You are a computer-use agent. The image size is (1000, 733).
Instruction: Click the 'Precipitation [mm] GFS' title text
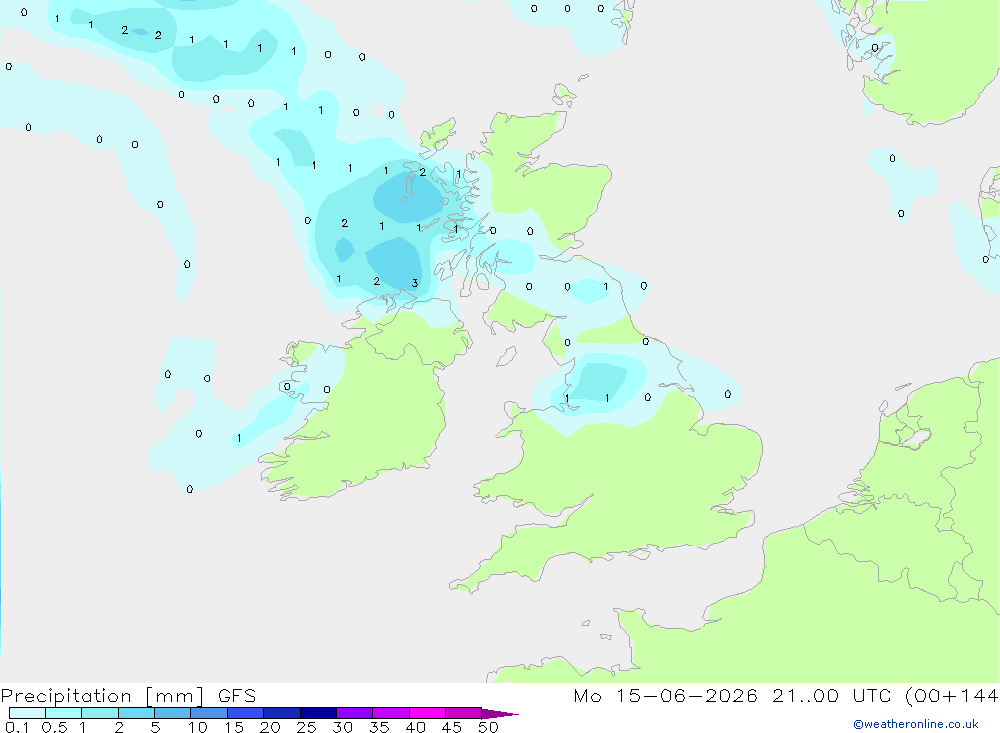tap(129, 696)
